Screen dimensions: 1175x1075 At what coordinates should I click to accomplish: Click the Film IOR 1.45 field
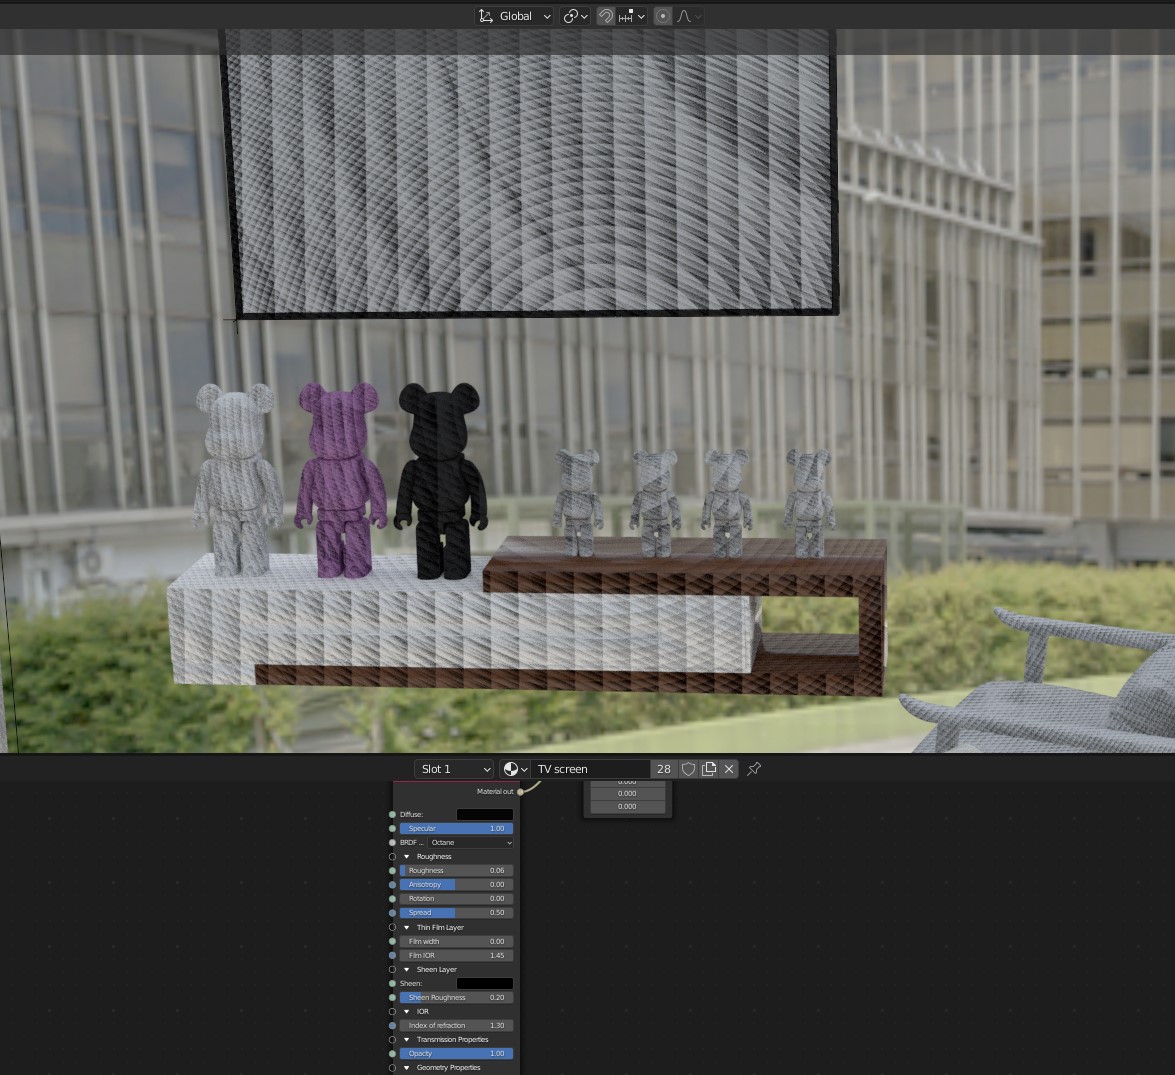(456, 955)
